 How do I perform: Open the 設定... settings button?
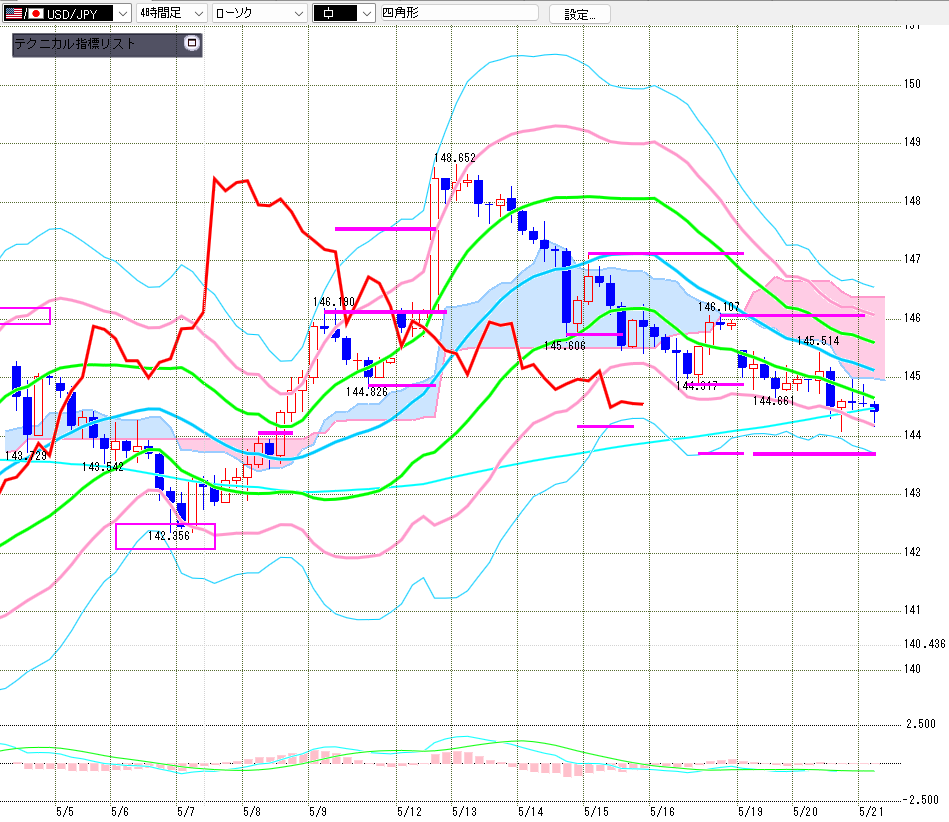click(579, 14)
